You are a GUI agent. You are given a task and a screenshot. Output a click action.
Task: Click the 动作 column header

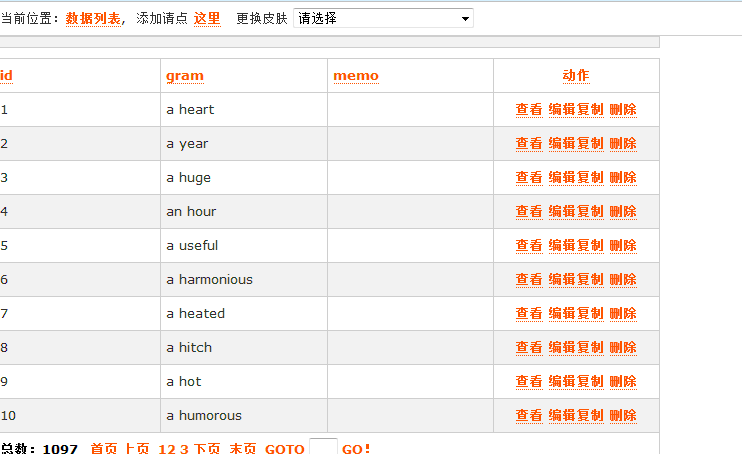tap(576, 76)
